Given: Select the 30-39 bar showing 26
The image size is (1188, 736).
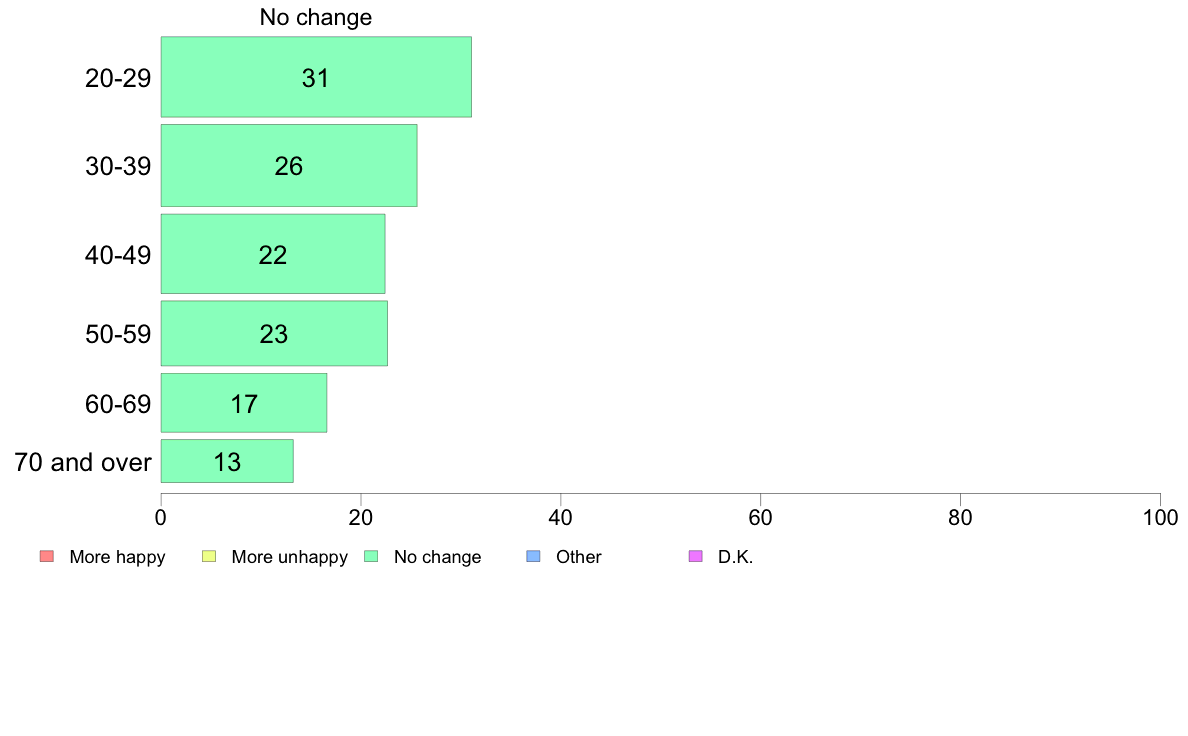Looking at the screenshot, I should pyautogui.click(x=289, y=165).
